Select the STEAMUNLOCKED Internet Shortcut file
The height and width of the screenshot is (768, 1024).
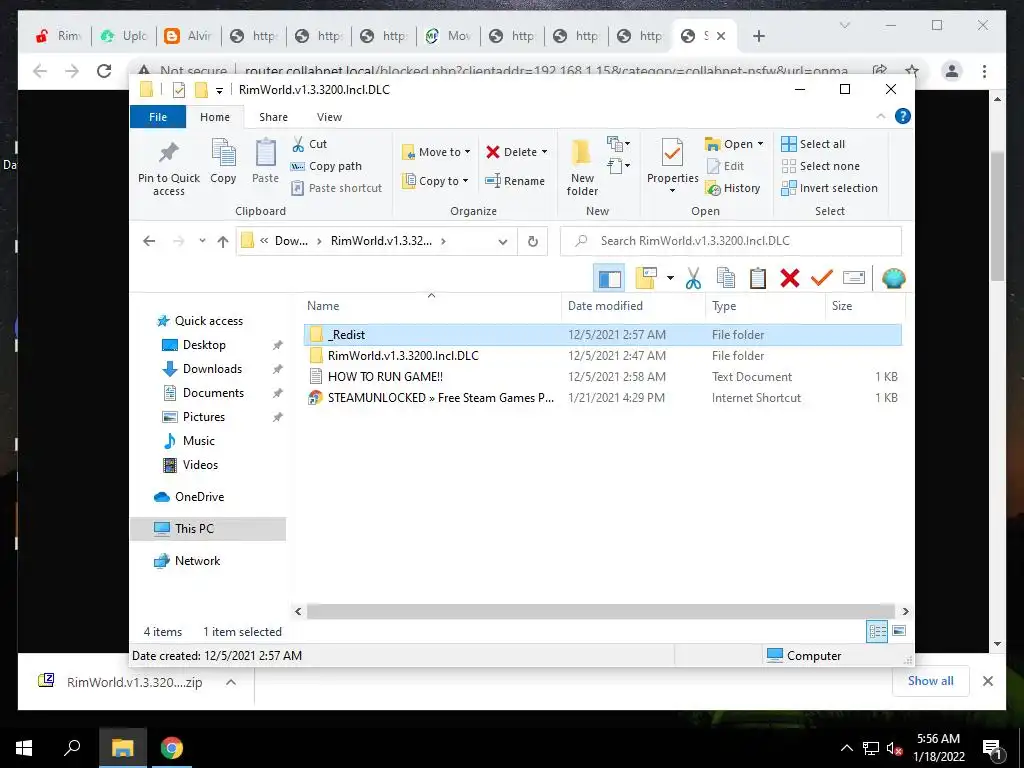point(603,398)
